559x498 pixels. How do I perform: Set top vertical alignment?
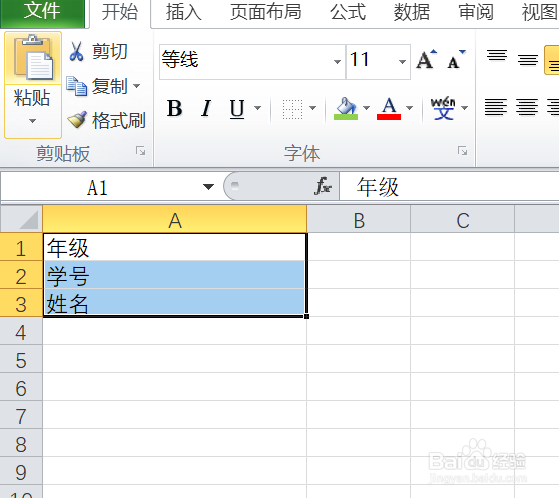click(x=497, y=56)
